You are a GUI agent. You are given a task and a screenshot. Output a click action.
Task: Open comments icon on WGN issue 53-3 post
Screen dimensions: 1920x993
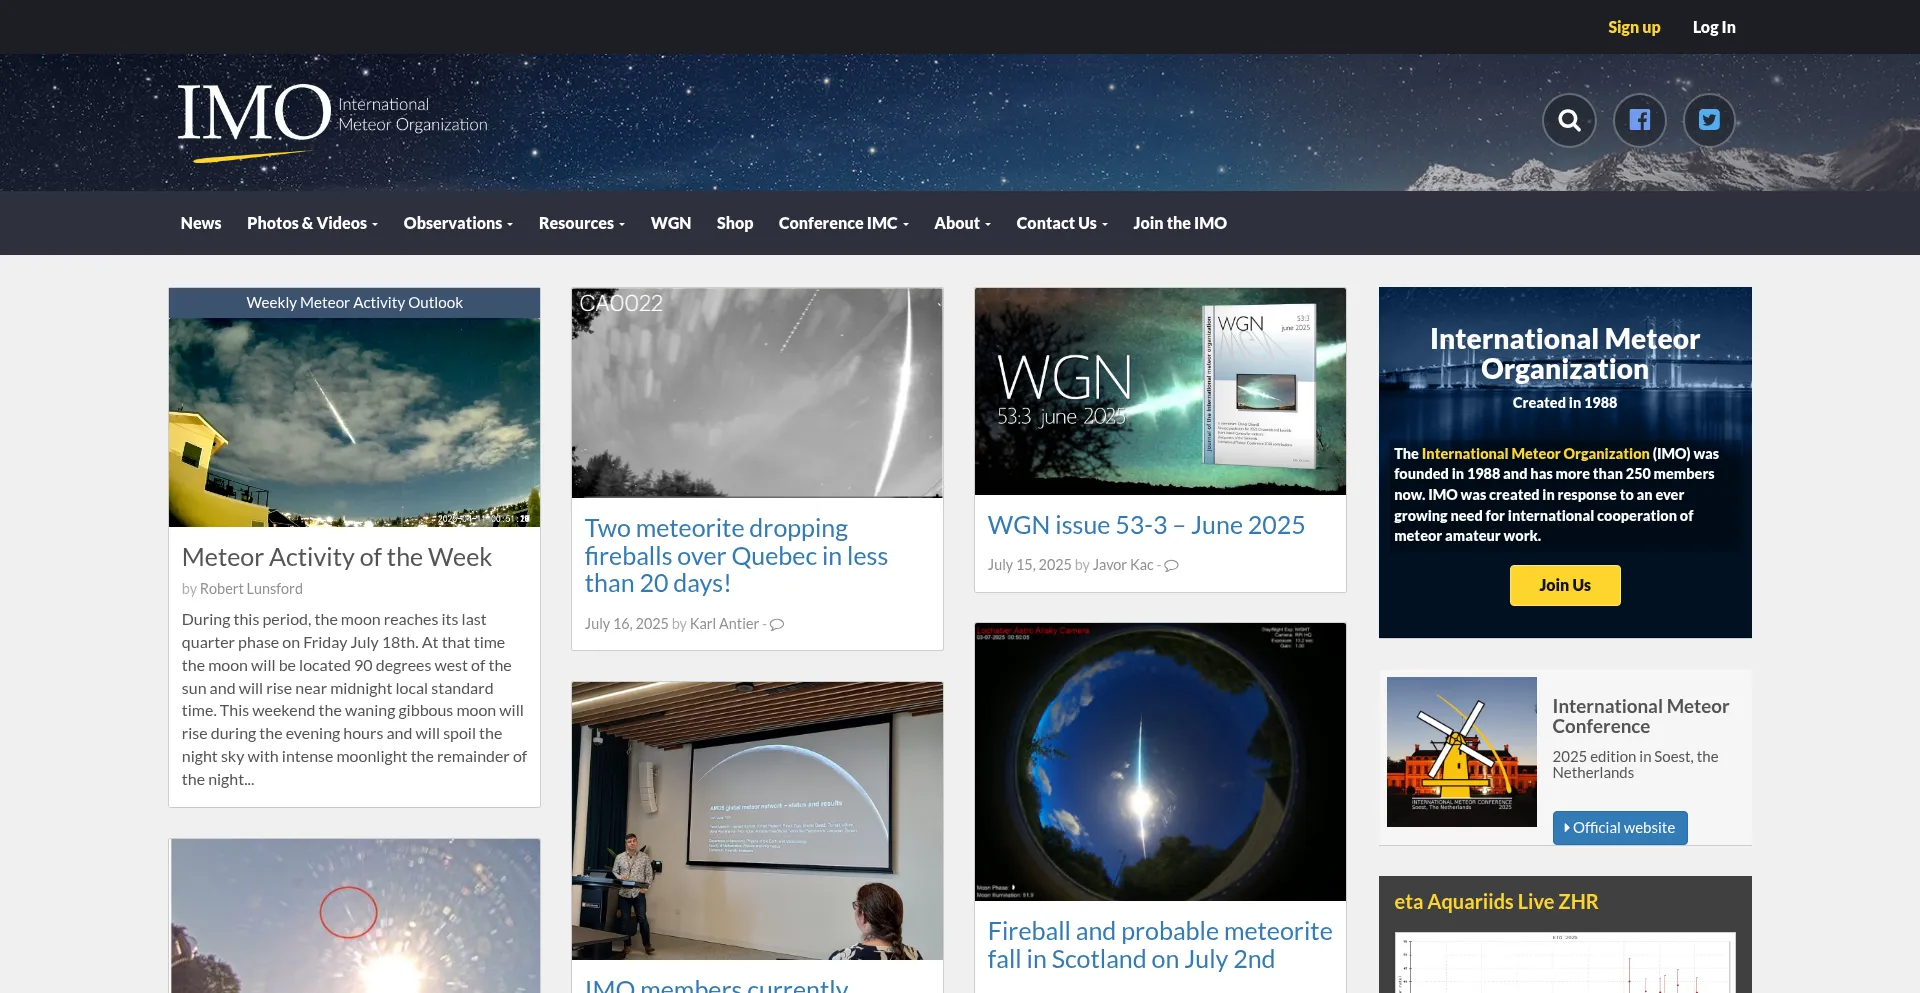[x=1172, y=565]
